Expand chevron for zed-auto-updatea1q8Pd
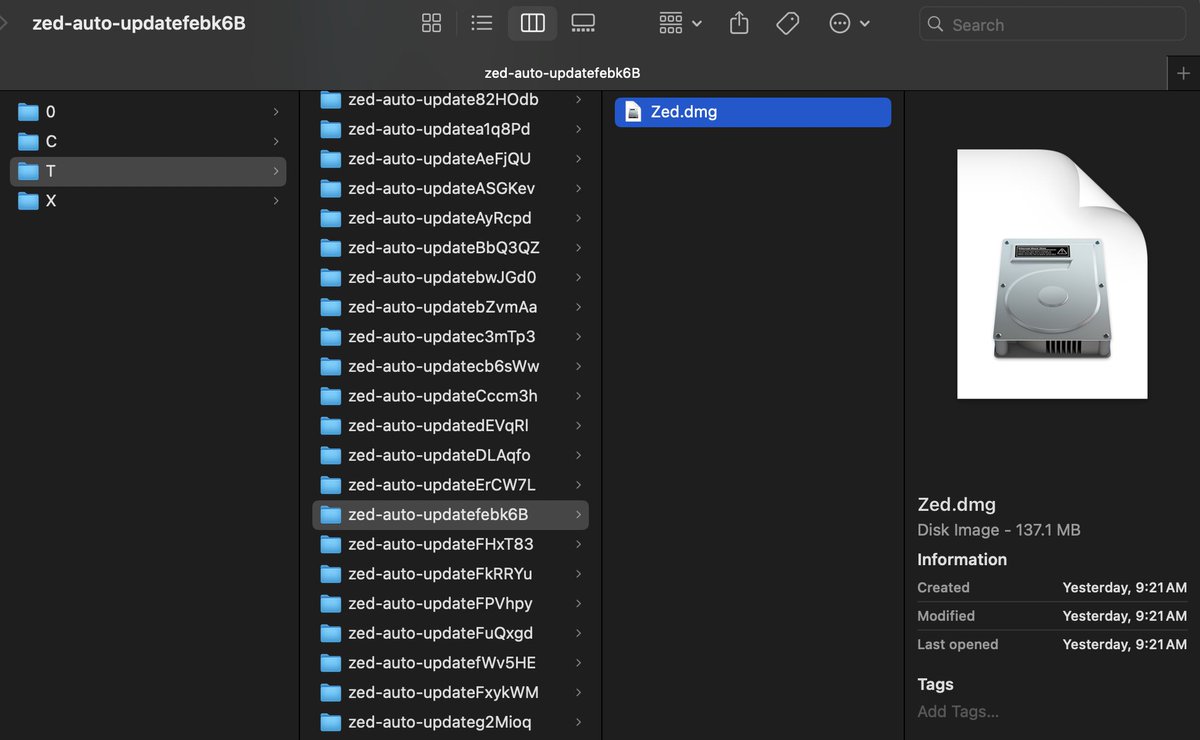 click(579, 129)
